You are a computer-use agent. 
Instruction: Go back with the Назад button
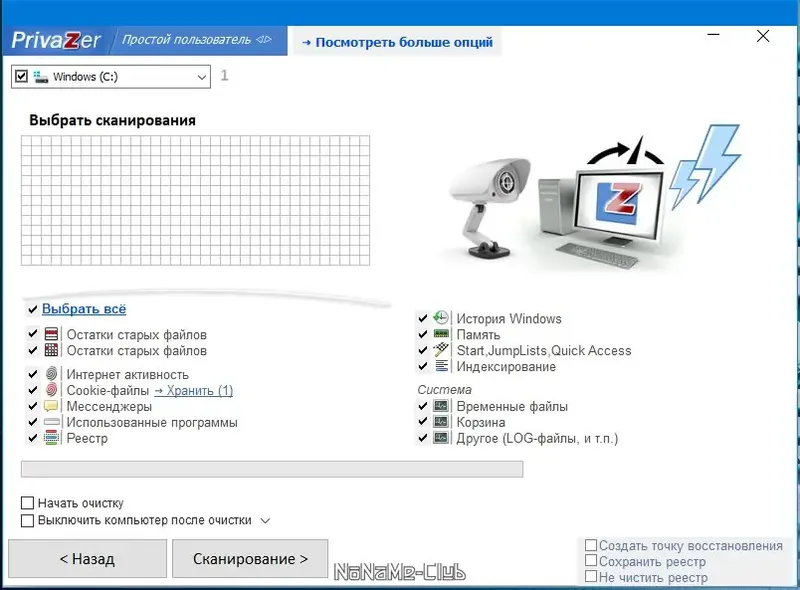click(x=87, y=559)
